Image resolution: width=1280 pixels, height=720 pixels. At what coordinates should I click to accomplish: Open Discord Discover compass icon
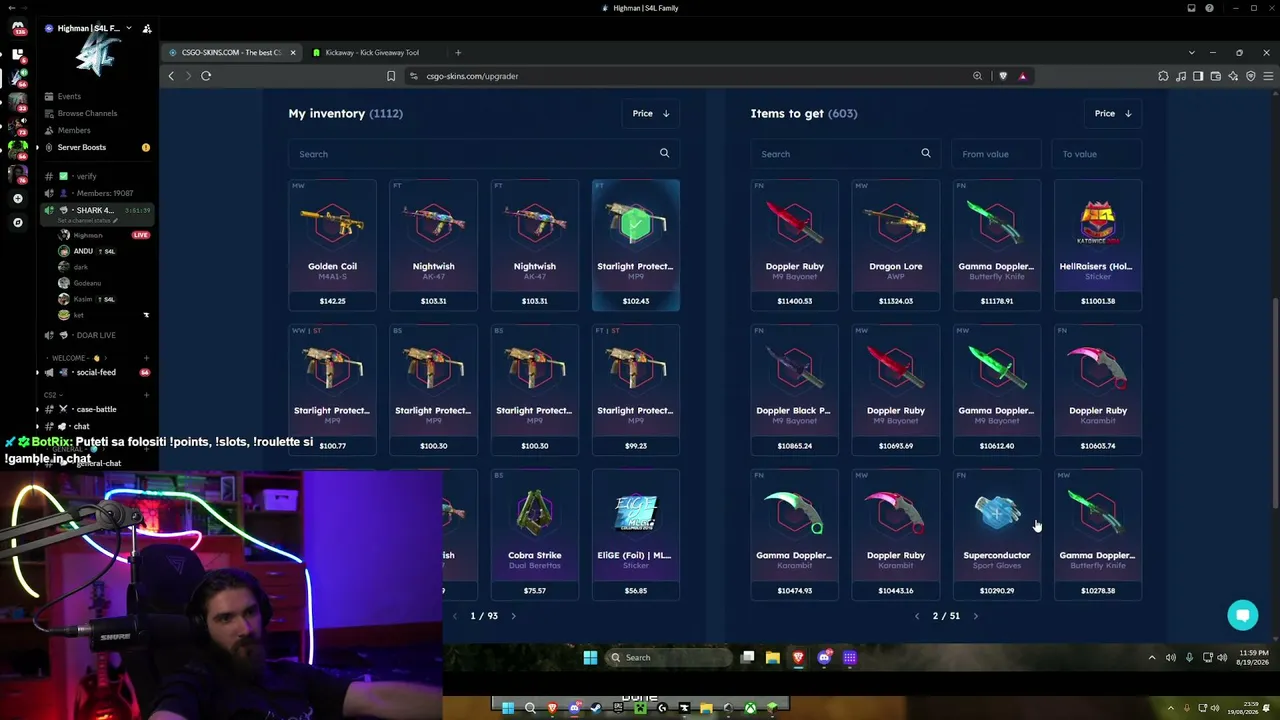[x=18, y=222]
